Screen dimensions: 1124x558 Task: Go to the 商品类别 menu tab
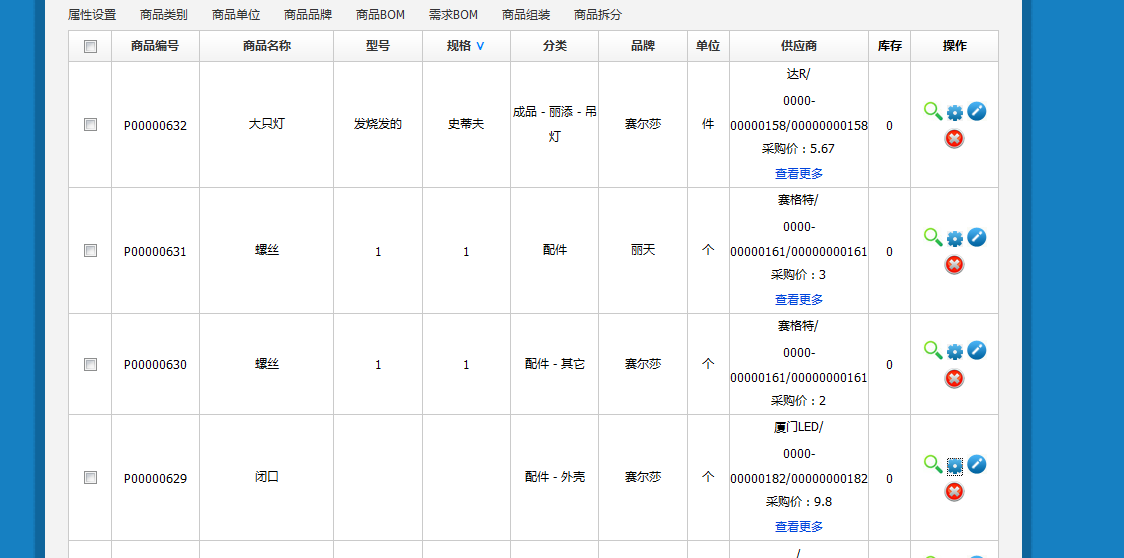click(x=164, y=15)
